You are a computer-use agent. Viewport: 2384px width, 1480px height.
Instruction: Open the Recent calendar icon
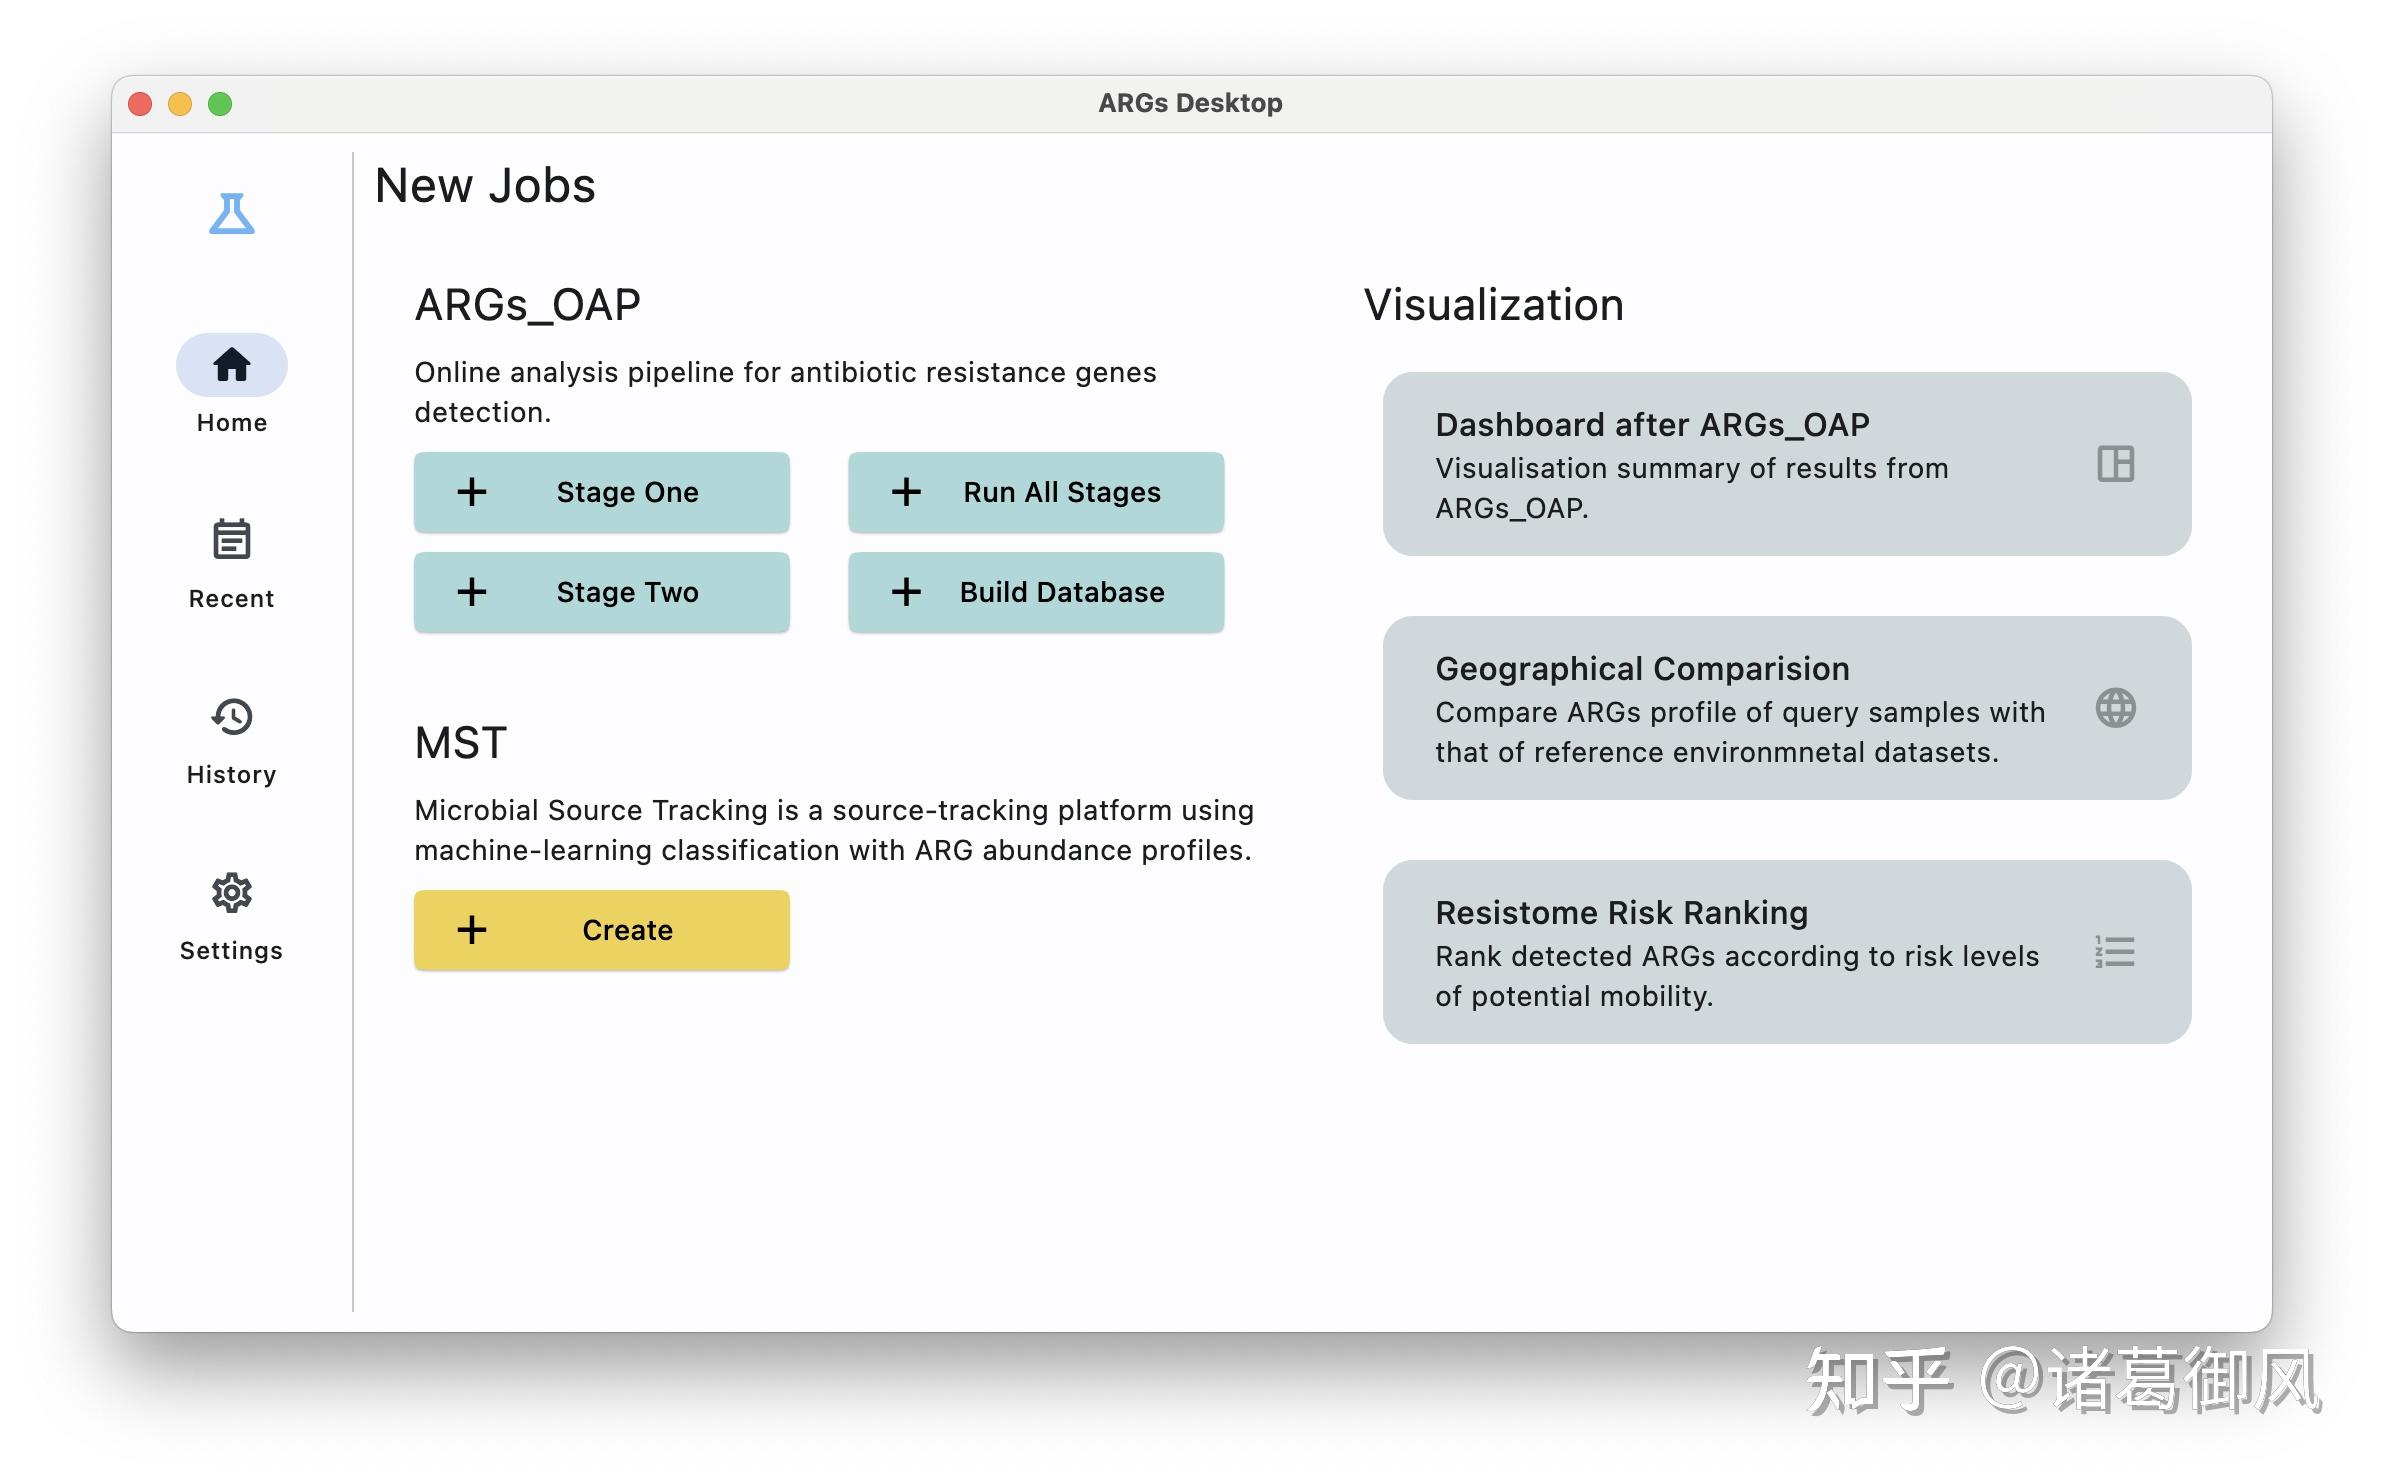coord(231,540)
